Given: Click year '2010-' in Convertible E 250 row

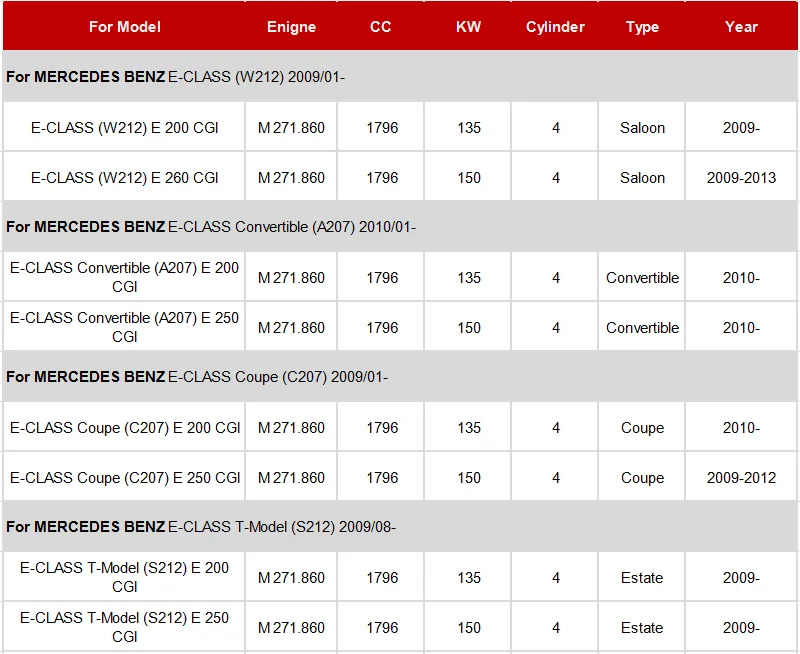Looking at the screenshot, I should point(741,328).
